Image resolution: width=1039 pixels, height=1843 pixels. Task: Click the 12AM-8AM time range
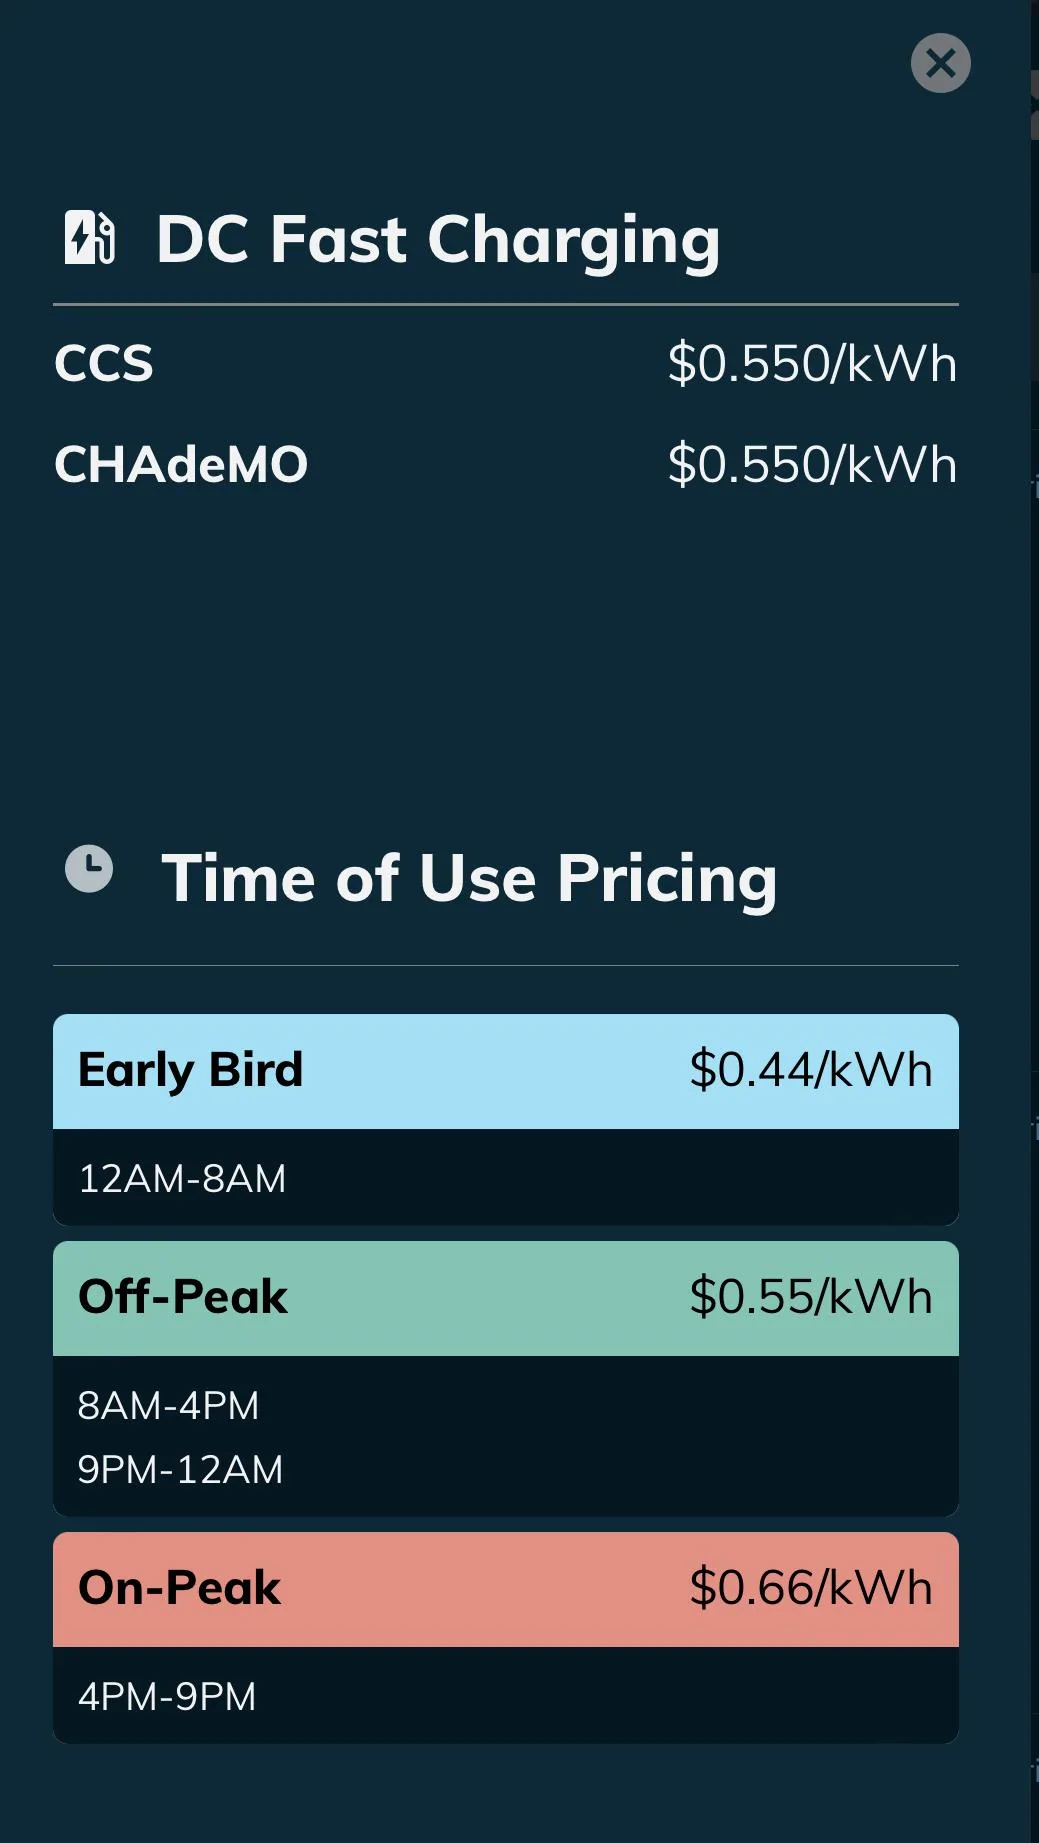(x=182, y=1178)
